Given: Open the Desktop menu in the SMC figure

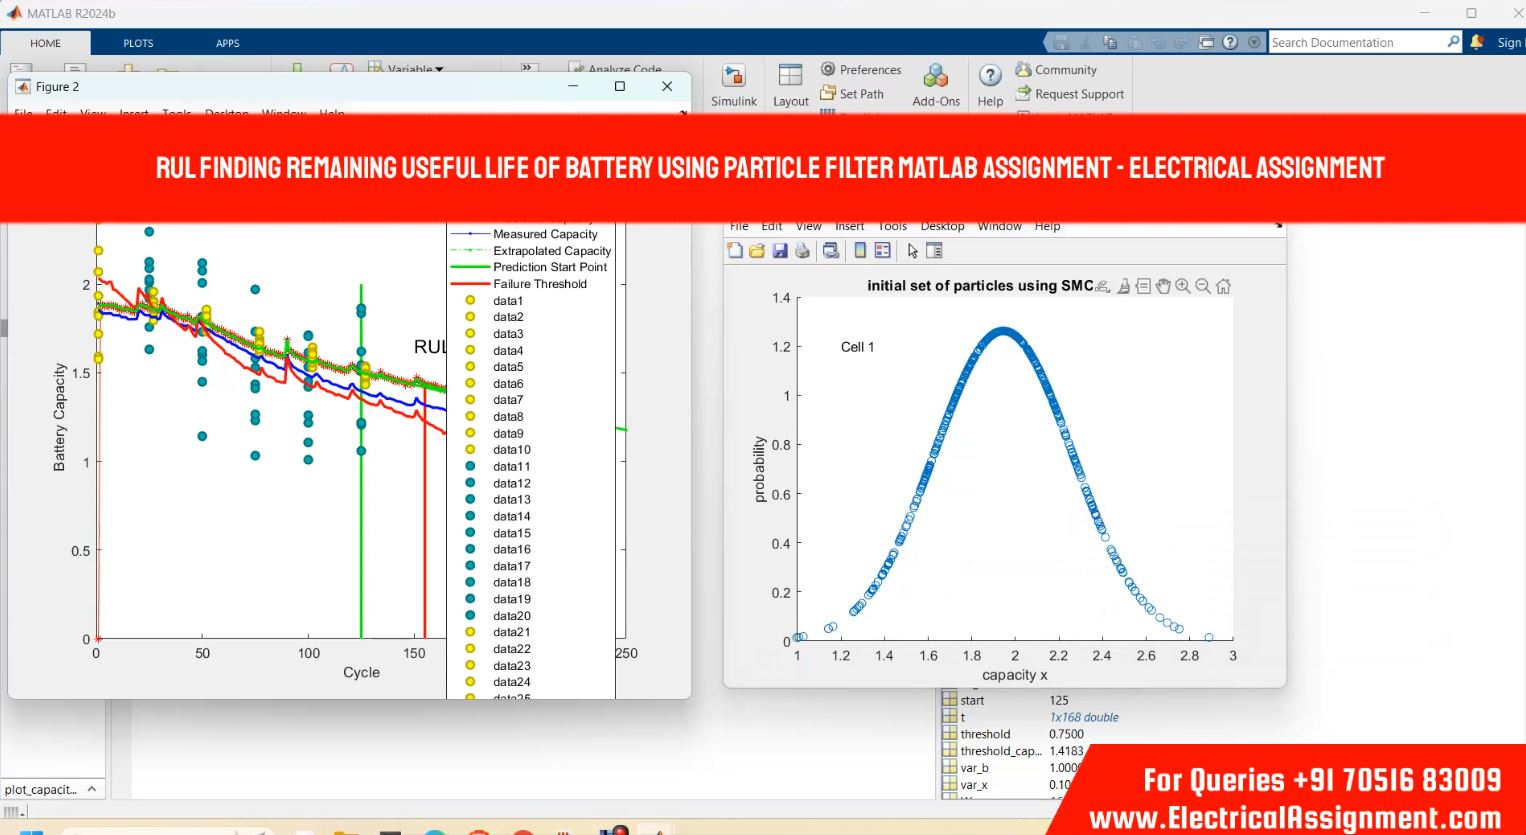Looking at the screenshot, I should (942, 226).
